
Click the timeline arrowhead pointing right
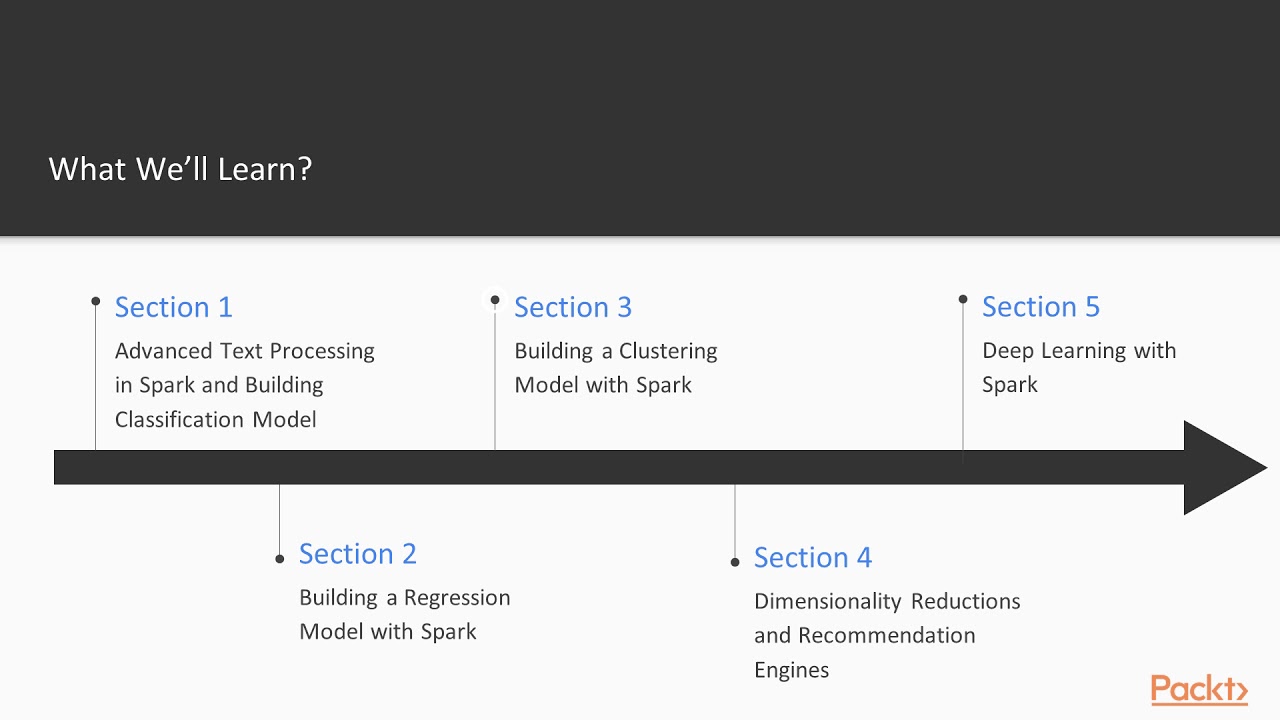click(x=1225, y=468)
